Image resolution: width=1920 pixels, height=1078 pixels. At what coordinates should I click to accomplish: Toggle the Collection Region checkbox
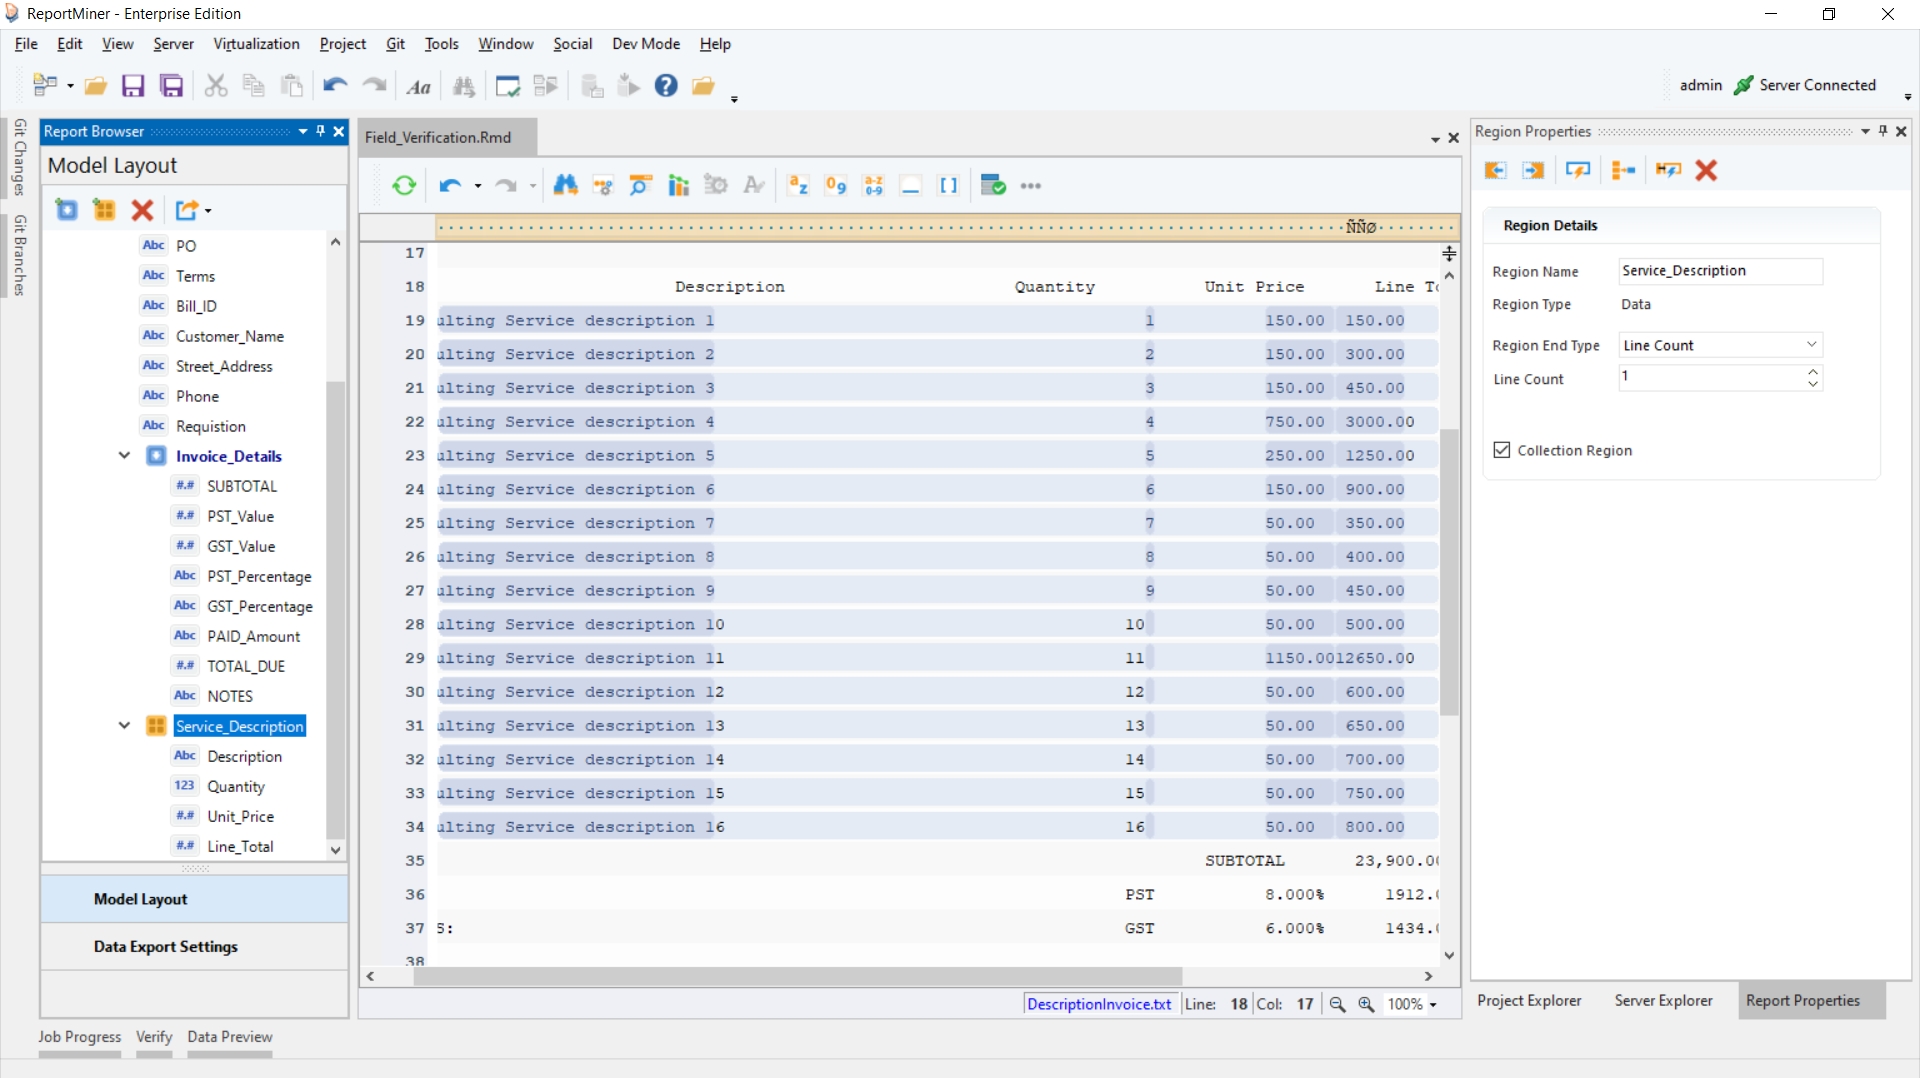(1502, 450)
